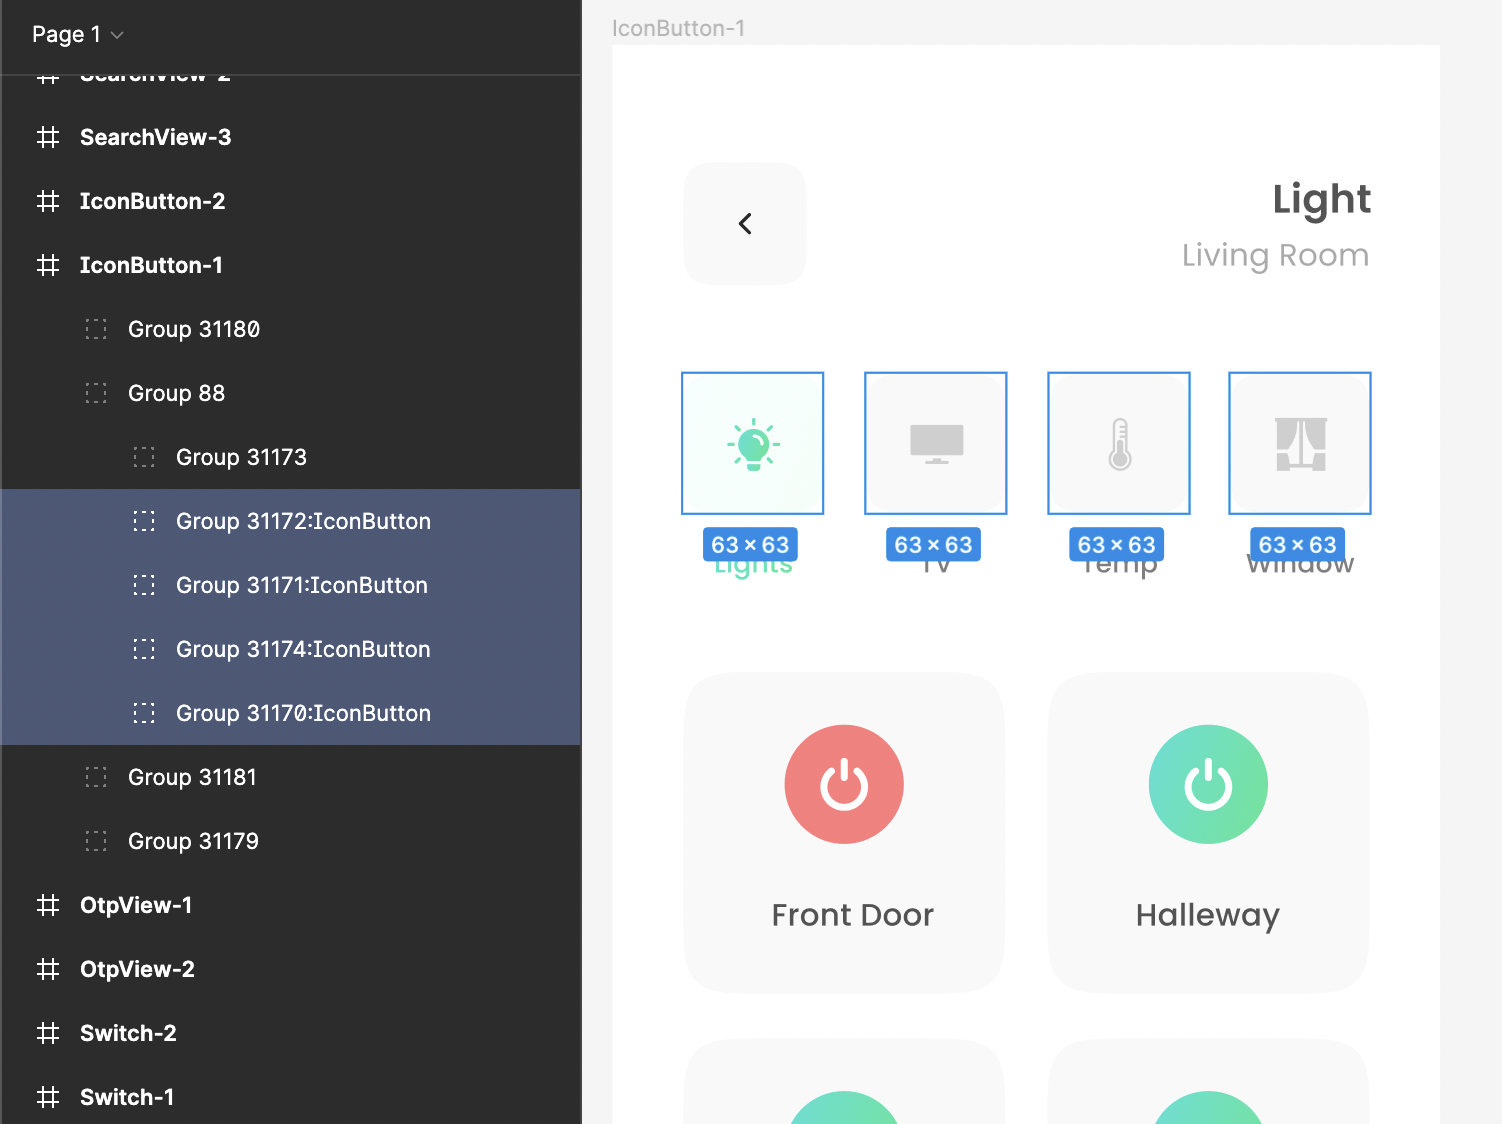Click the TV monitor icon button
The width and height of the screenshot is (1502, 1124).
click(x=936, y=443)
